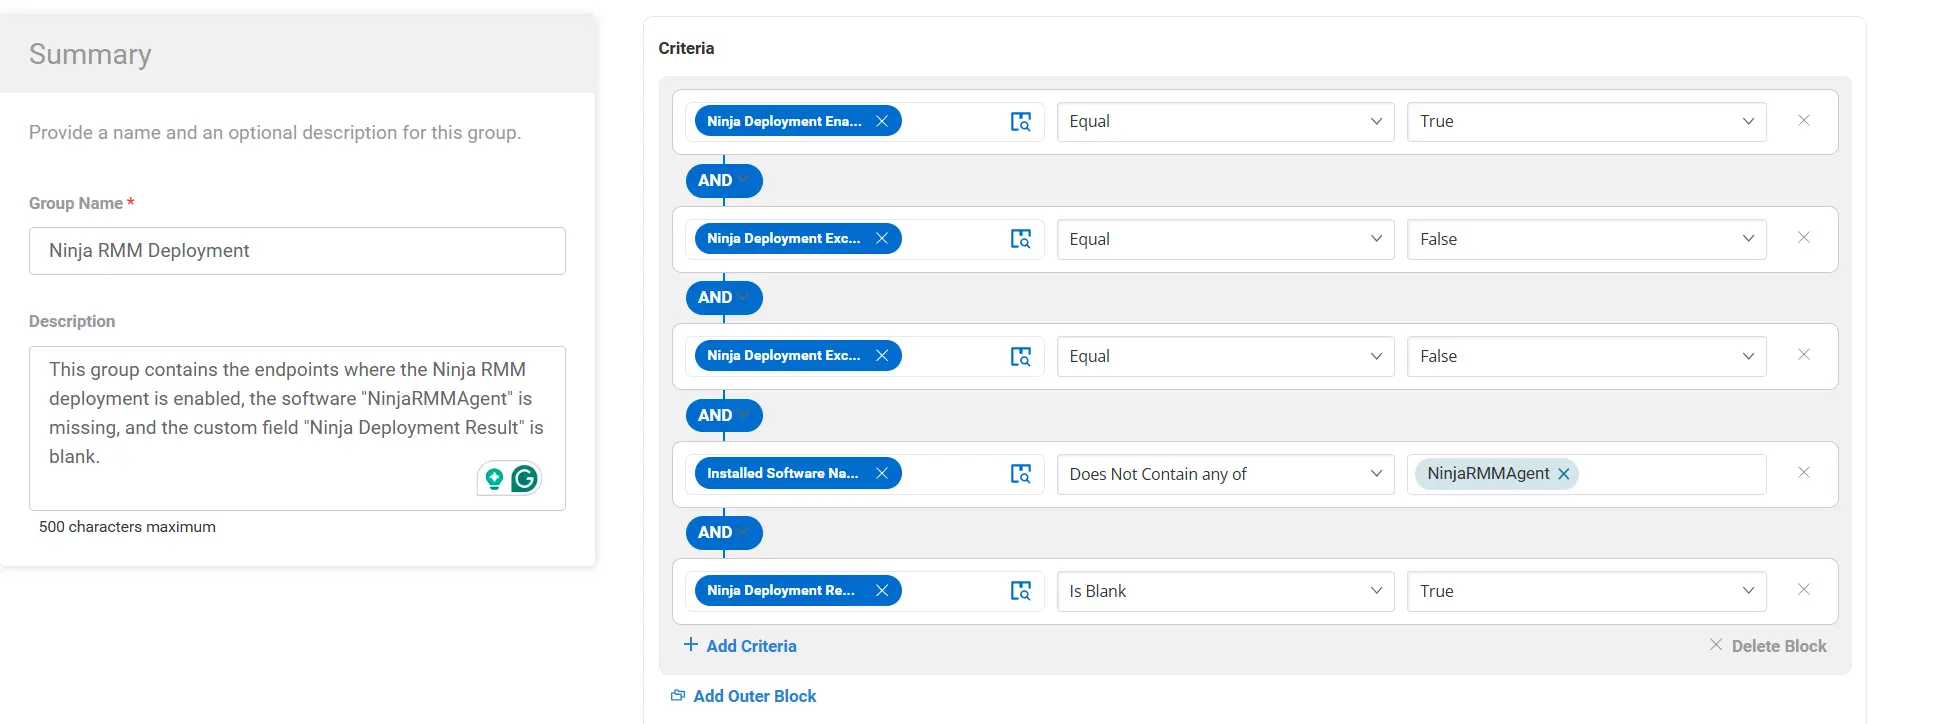This screenshot has width=1951, height=724.
Task: Open True value dropdown in Is Blank row
Action: 1586,591
